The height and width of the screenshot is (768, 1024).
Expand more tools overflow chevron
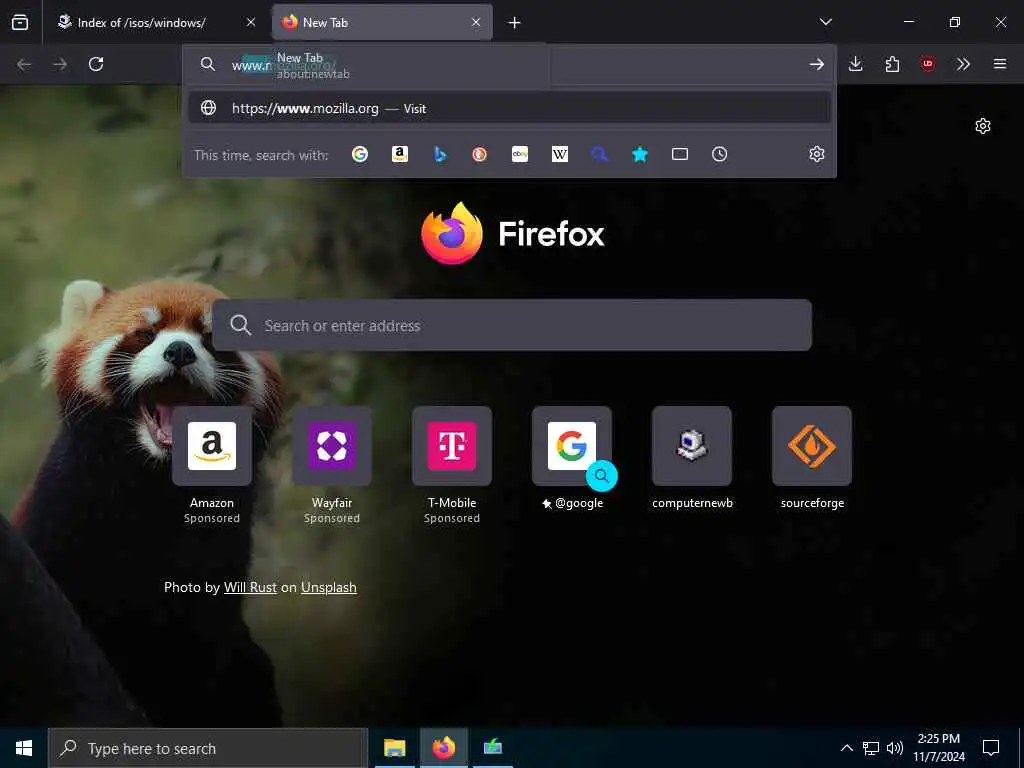pyautogui.click(x=963, y=64)
